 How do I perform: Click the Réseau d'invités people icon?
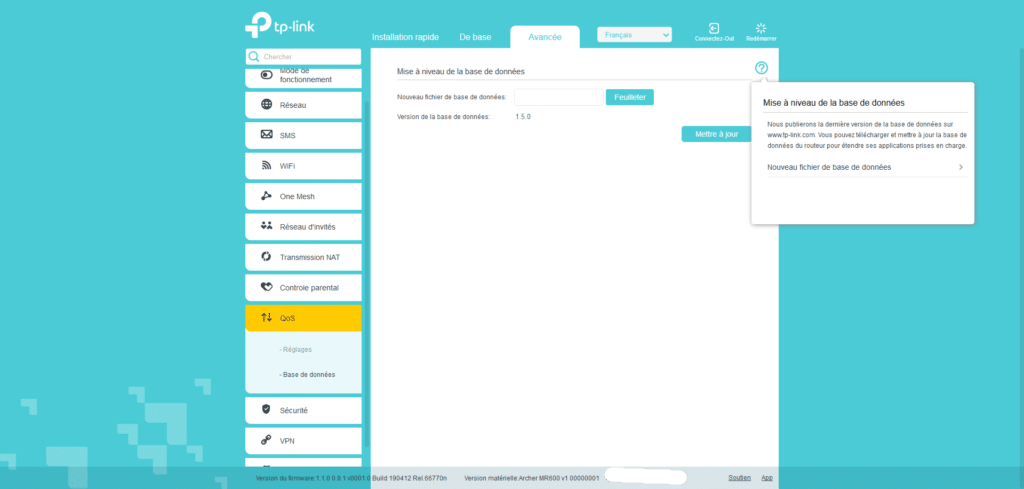(266, 226)
